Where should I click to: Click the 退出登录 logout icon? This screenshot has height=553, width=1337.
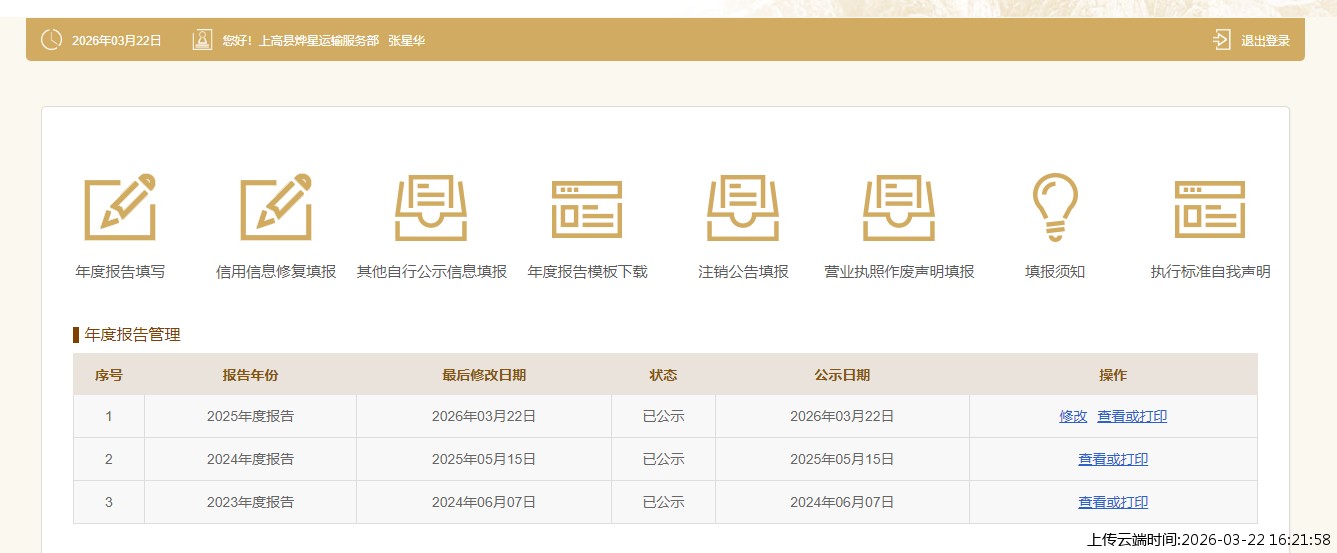click(x=1221, y=40)
